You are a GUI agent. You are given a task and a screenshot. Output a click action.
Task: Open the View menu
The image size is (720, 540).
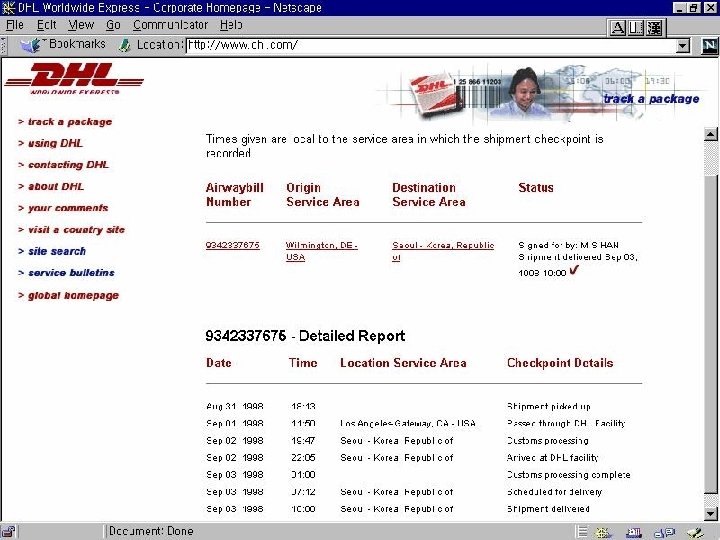81,25
